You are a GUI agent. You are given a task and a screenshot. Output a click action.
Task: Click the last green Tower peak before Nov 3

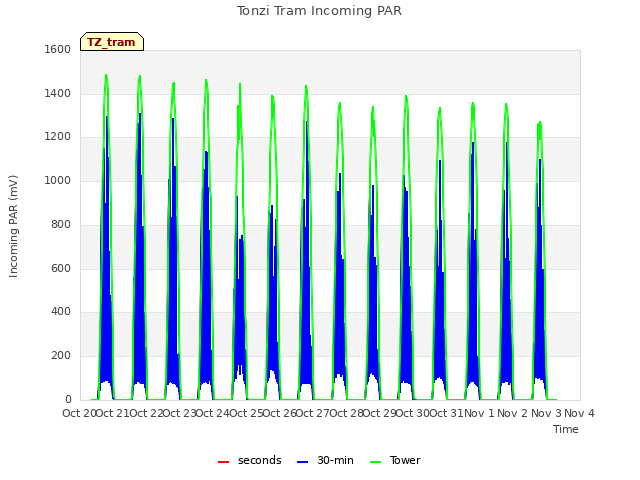click(x=540, y=122)
